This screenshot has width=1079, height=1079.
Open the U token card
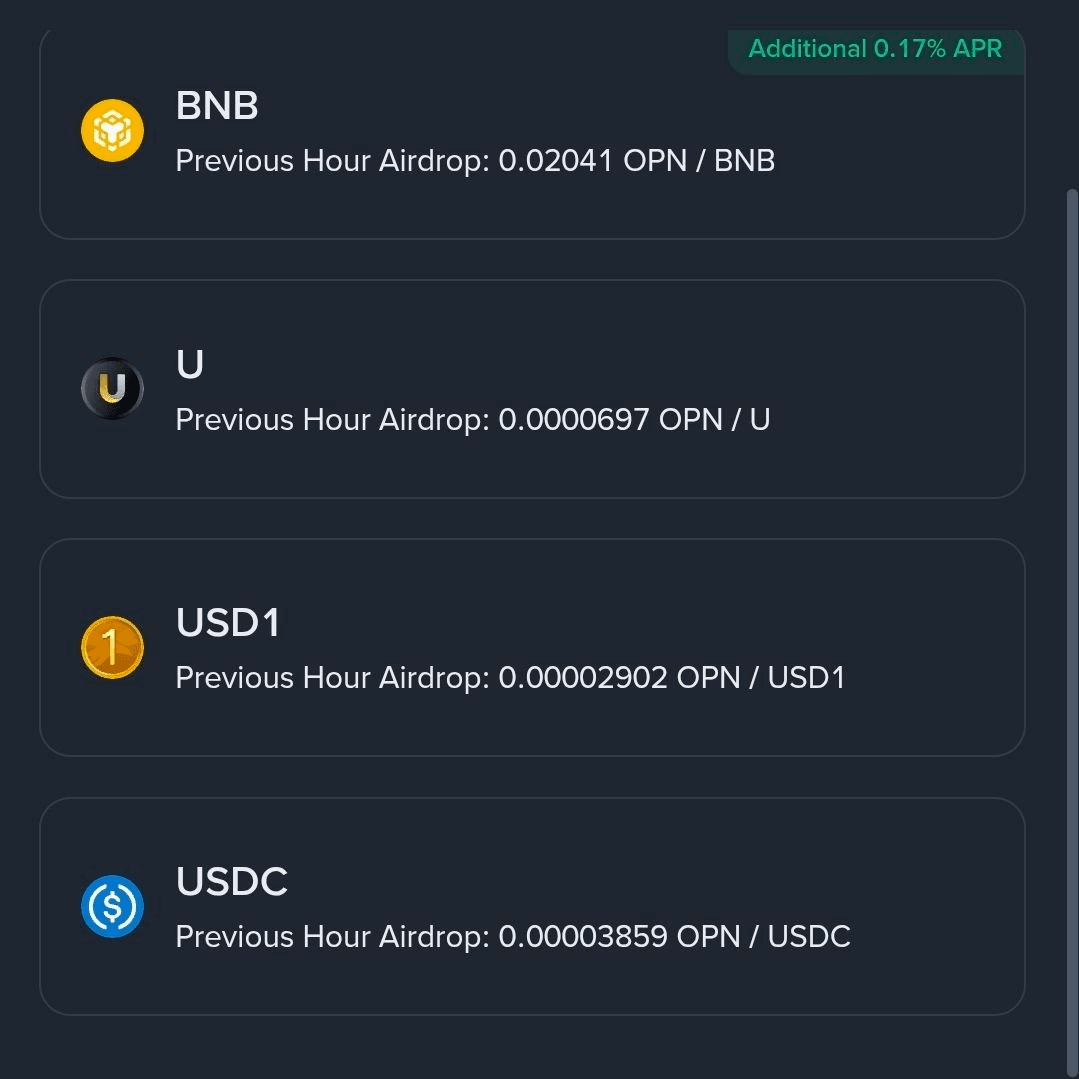click(532, 389)
